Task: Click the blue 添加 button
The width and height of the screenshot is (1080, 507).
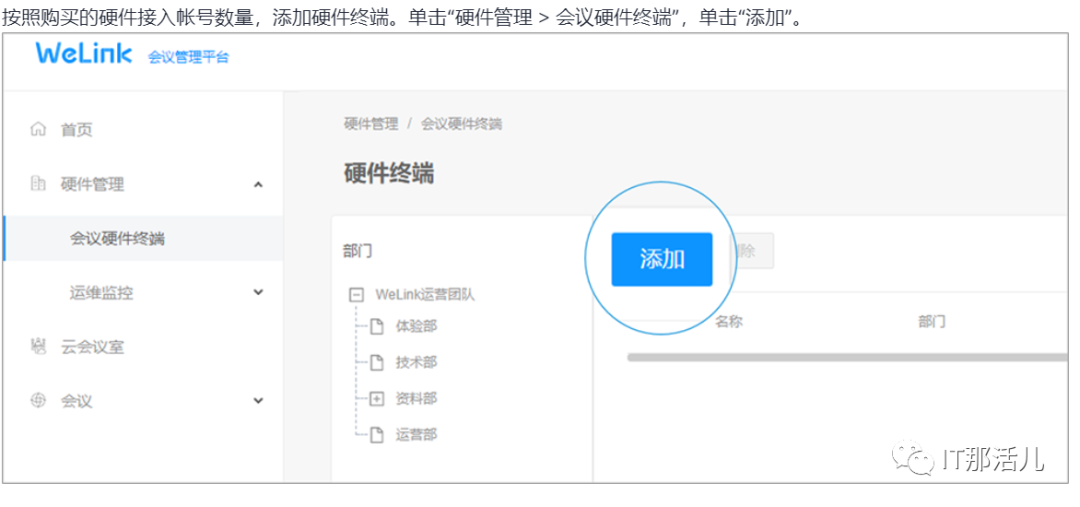Action: [x=662, y=259]
